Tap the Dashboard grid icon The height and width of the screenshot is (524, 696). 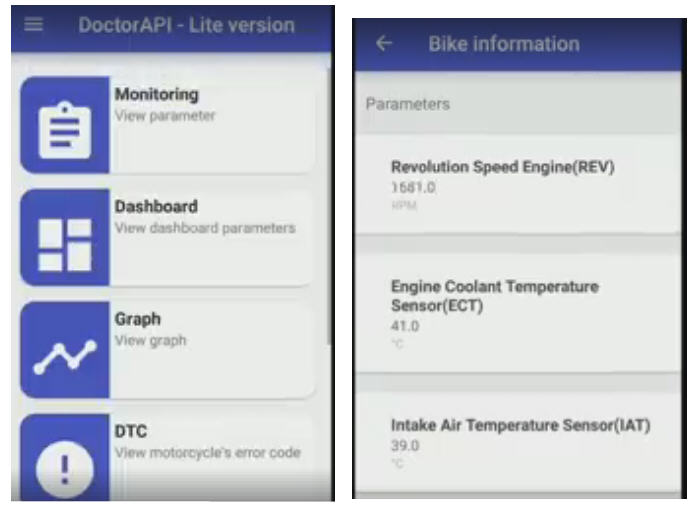pyautogui.click(x=65, y=237)
